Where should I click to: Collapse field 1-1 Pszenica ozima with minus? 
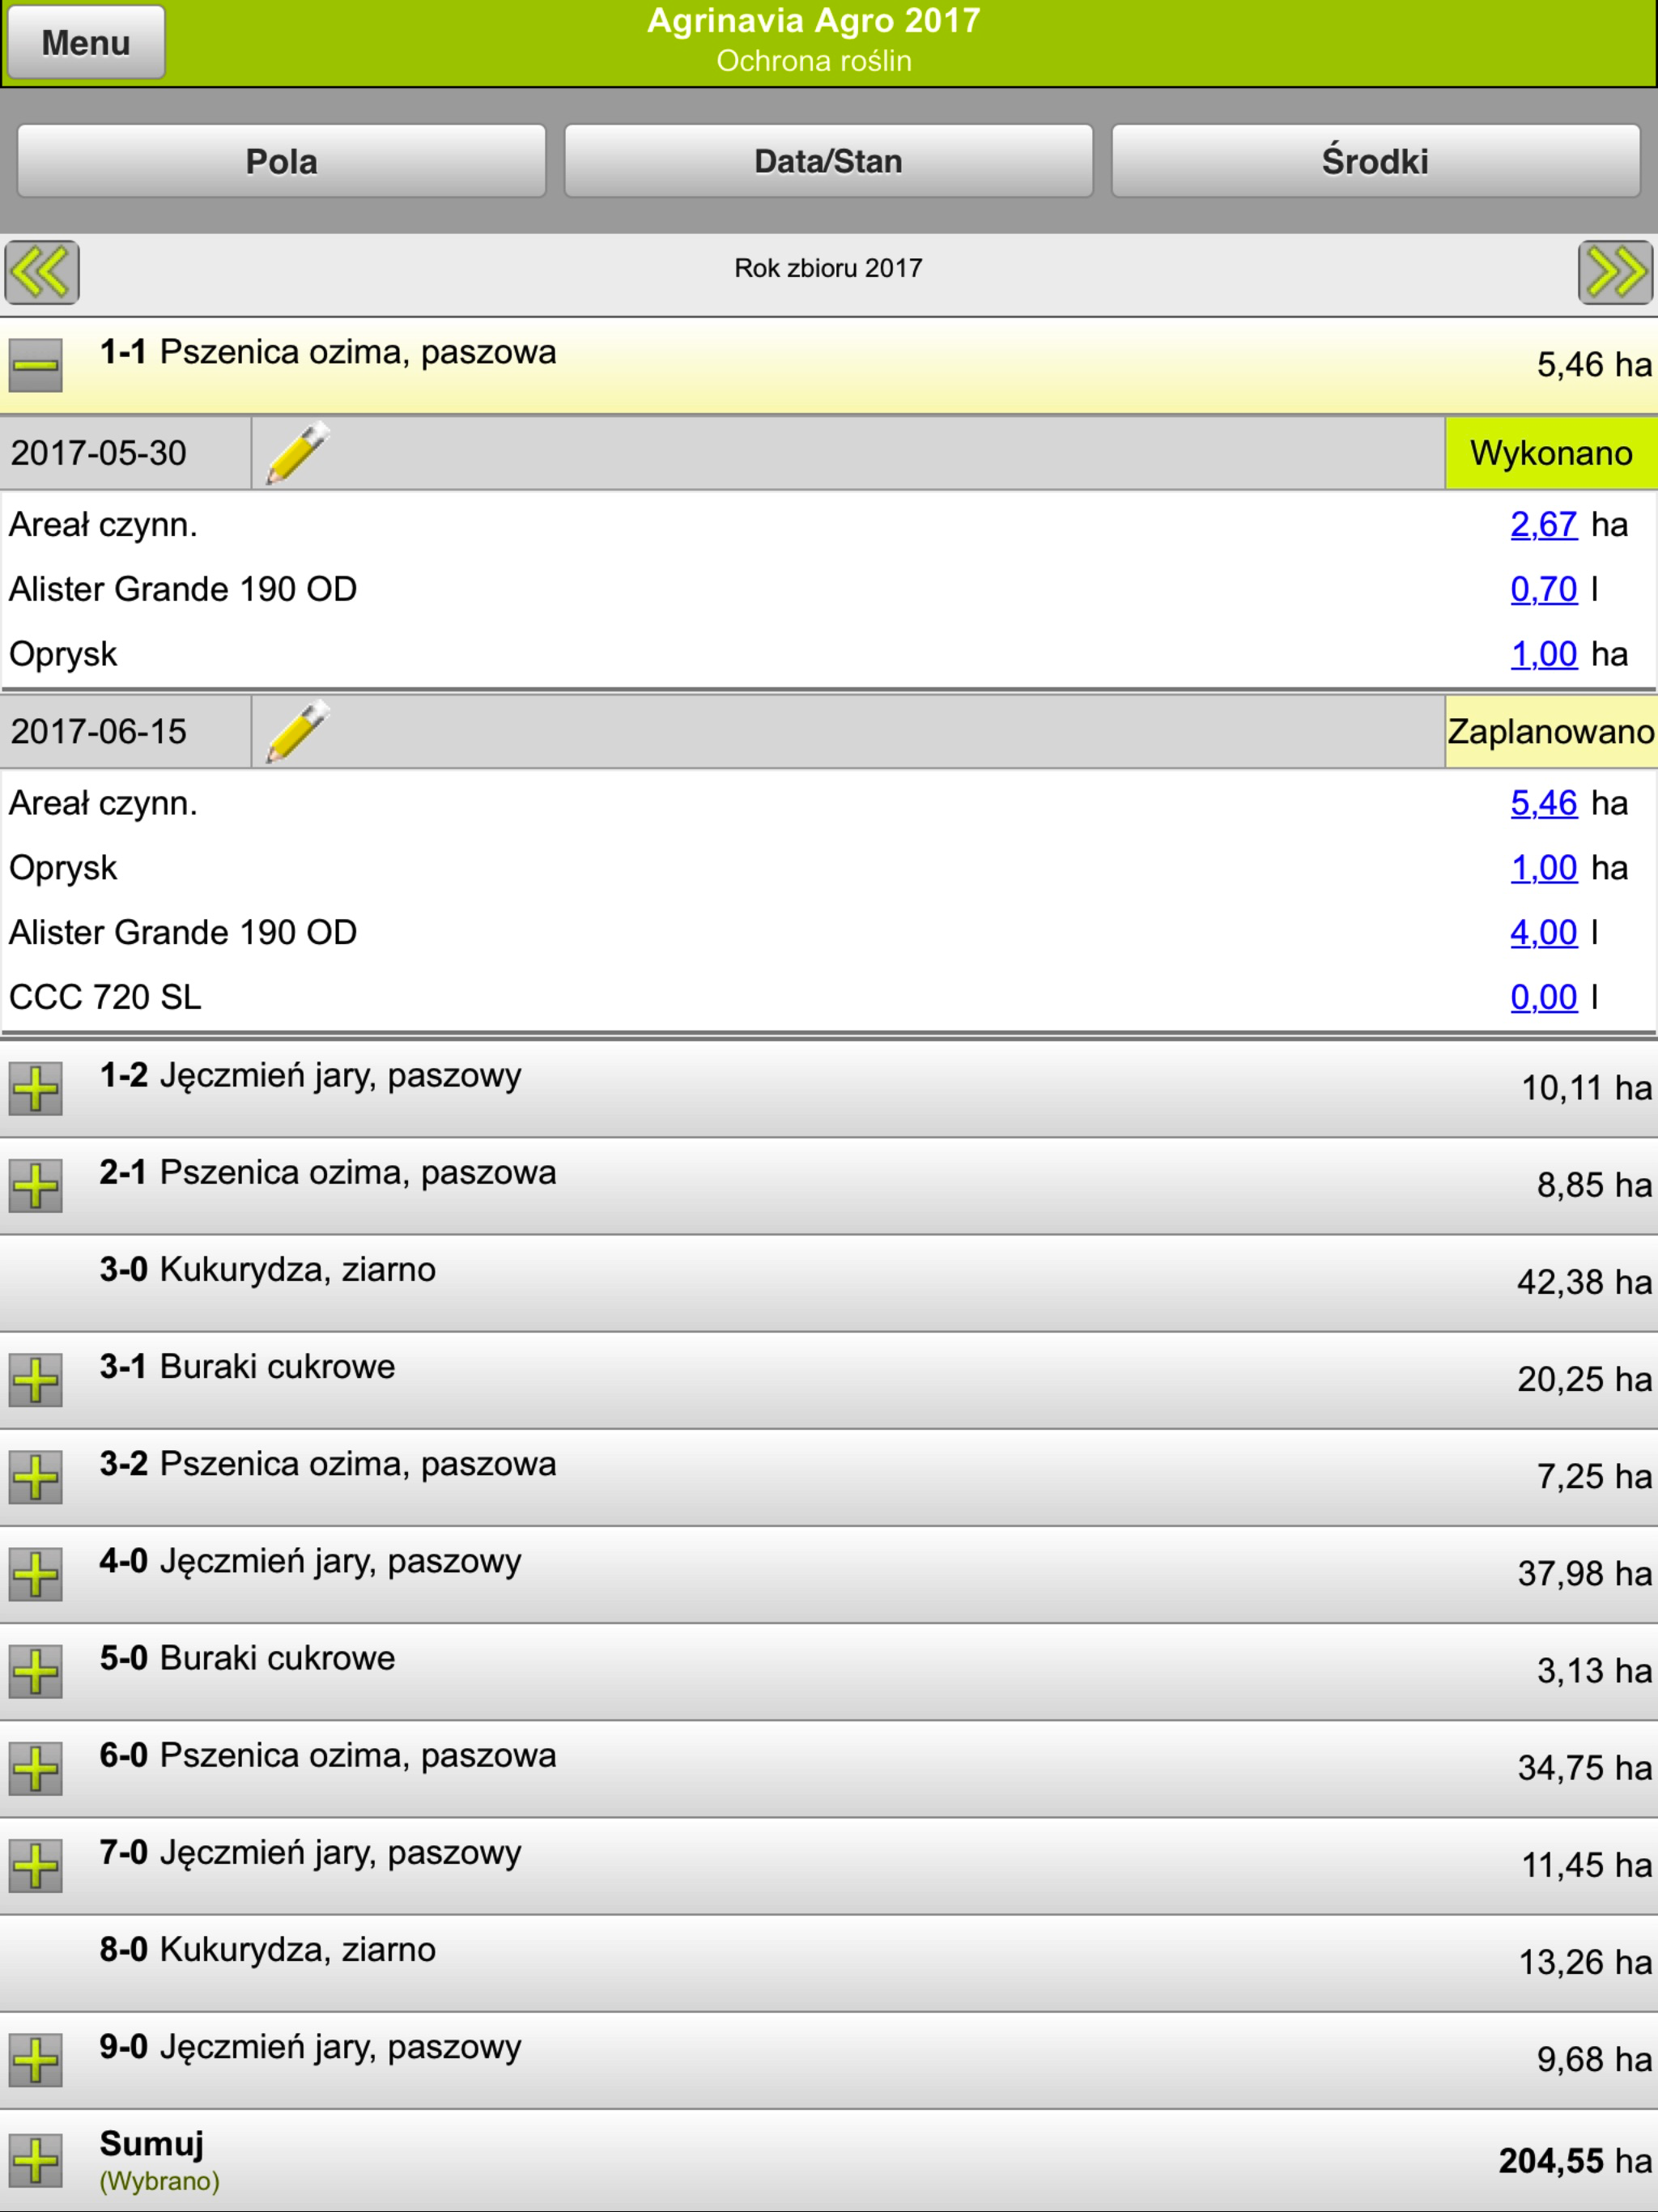[x=36, y=365]
